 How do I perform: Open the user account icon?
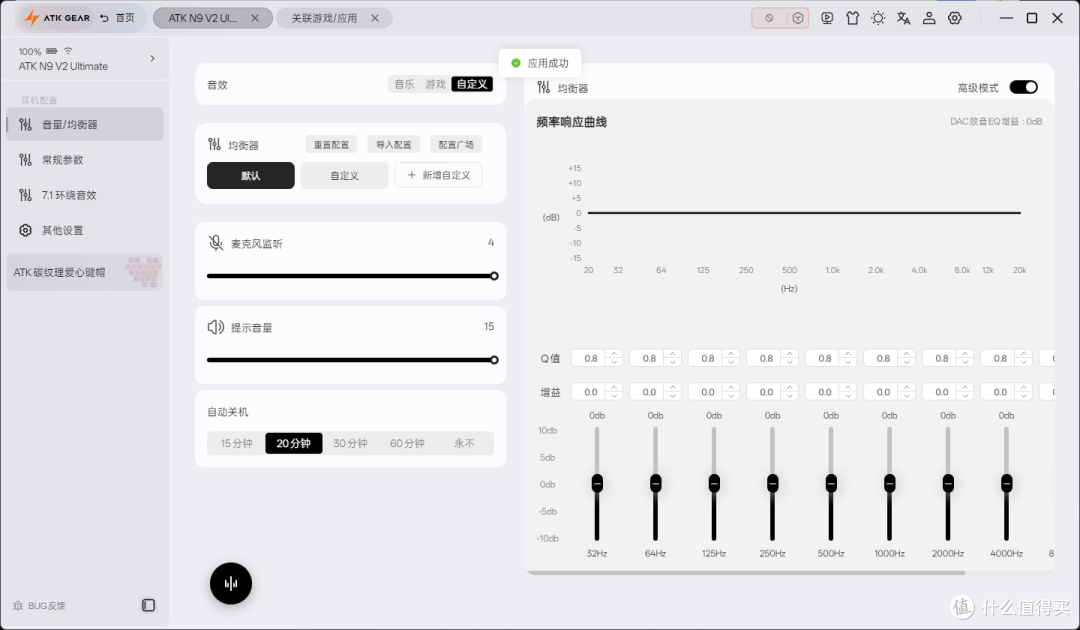[929, 18]
